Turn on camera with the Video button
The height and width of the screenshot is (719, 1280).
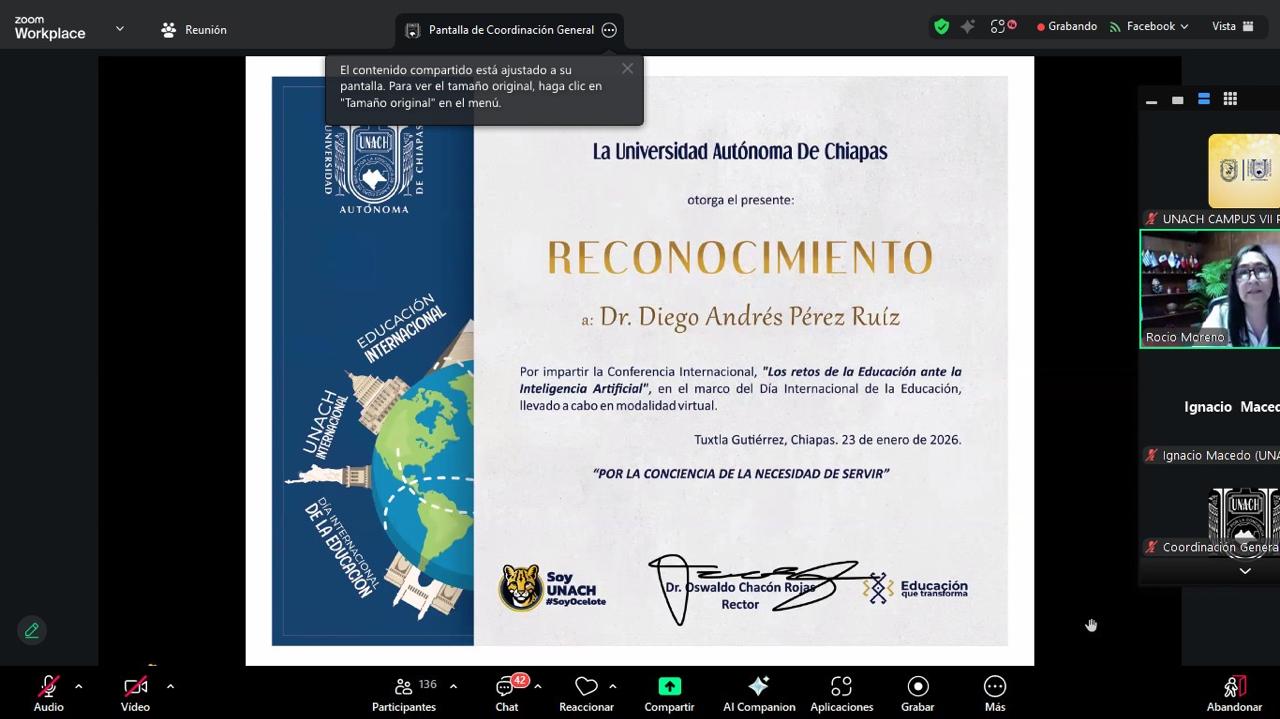(135, 688)
